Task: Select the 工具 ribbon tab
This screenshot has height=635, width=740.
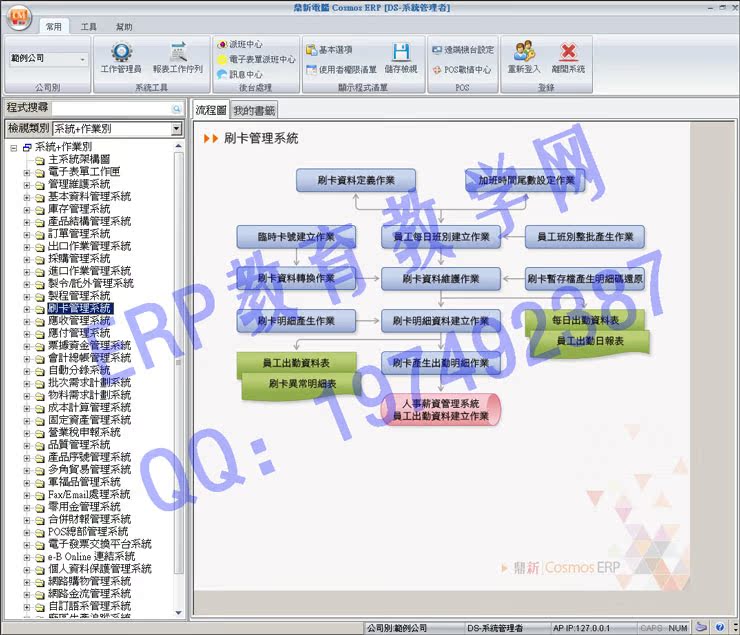Action: point(88,27)
